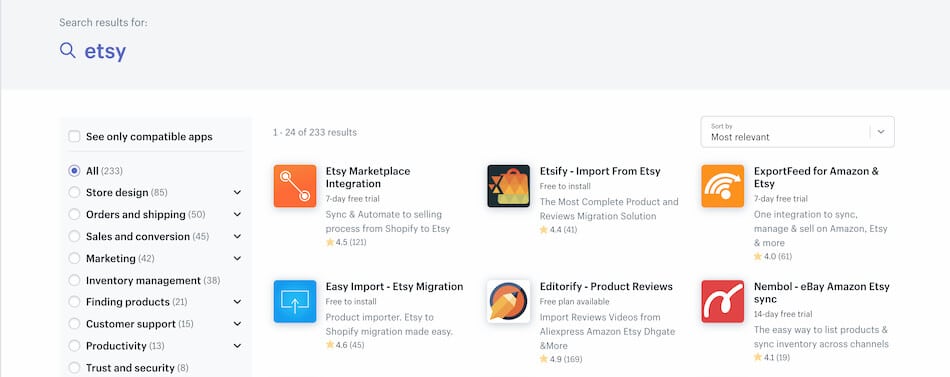Click '1 - 24 of 233 results' text
The image size is (950, 377).
(314, 132)
